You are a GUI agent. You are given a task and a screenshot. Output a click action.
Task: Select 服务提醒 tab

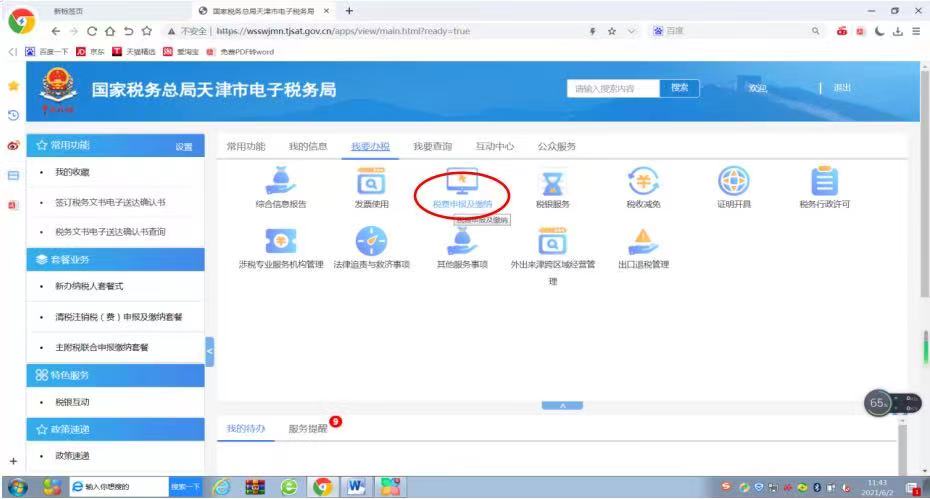[x=308, y=428]
